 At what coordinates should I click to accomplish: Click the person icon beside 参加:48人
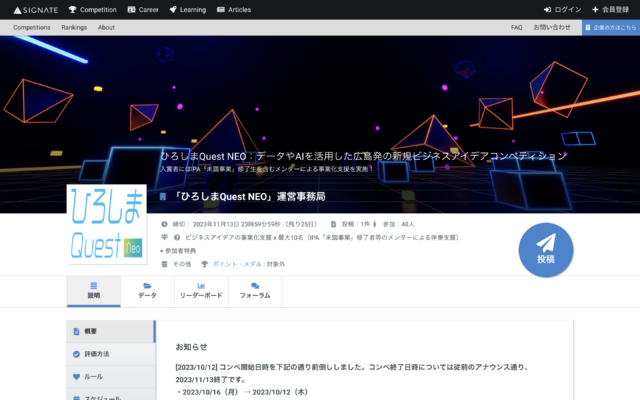click(x=375, y=224)
